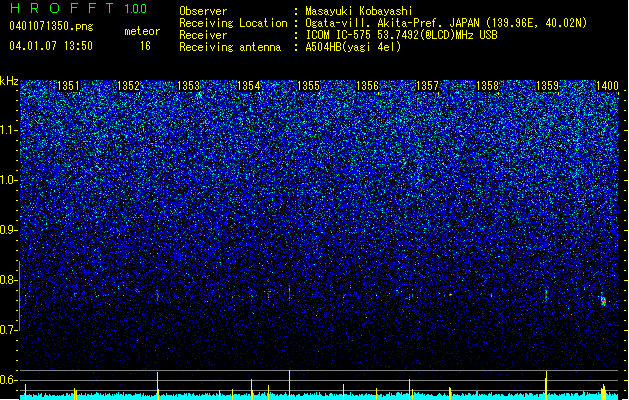Click the HROFFT 1.00 title text
This screenshot has height=400, width=629.
[78, 8]
